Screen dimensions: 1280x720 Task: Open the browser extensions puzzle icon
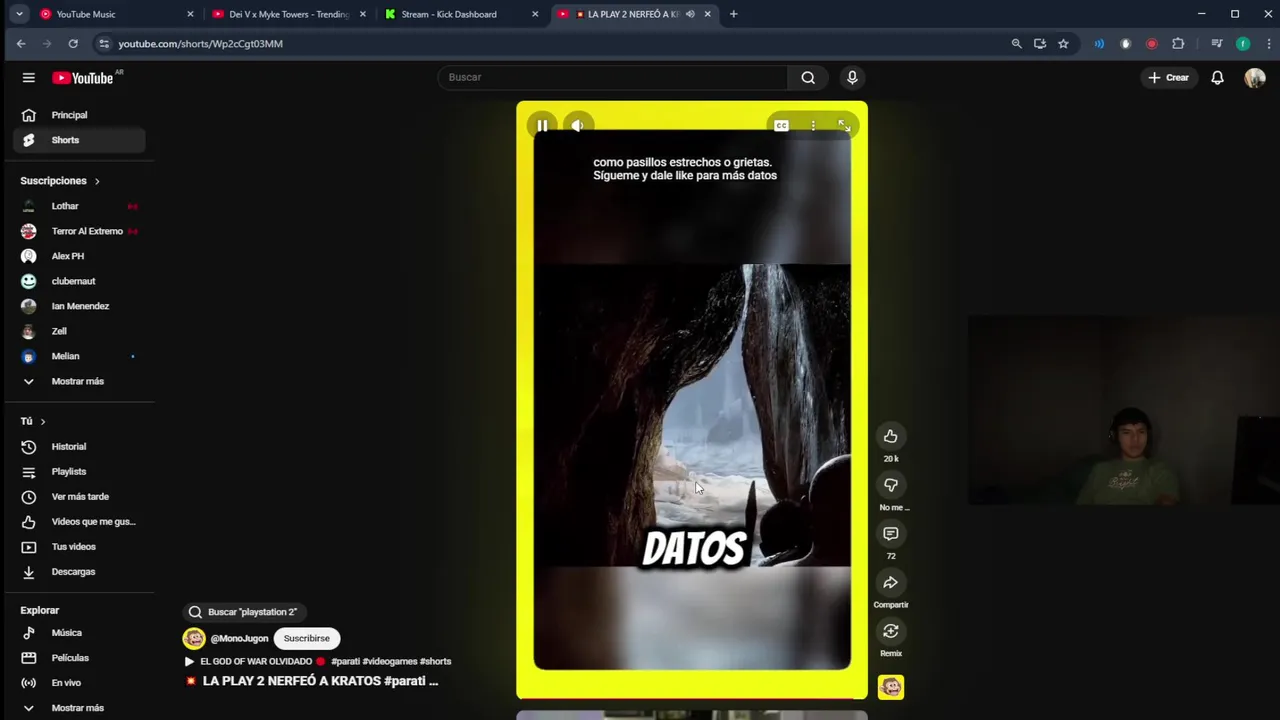(1178, 44)
